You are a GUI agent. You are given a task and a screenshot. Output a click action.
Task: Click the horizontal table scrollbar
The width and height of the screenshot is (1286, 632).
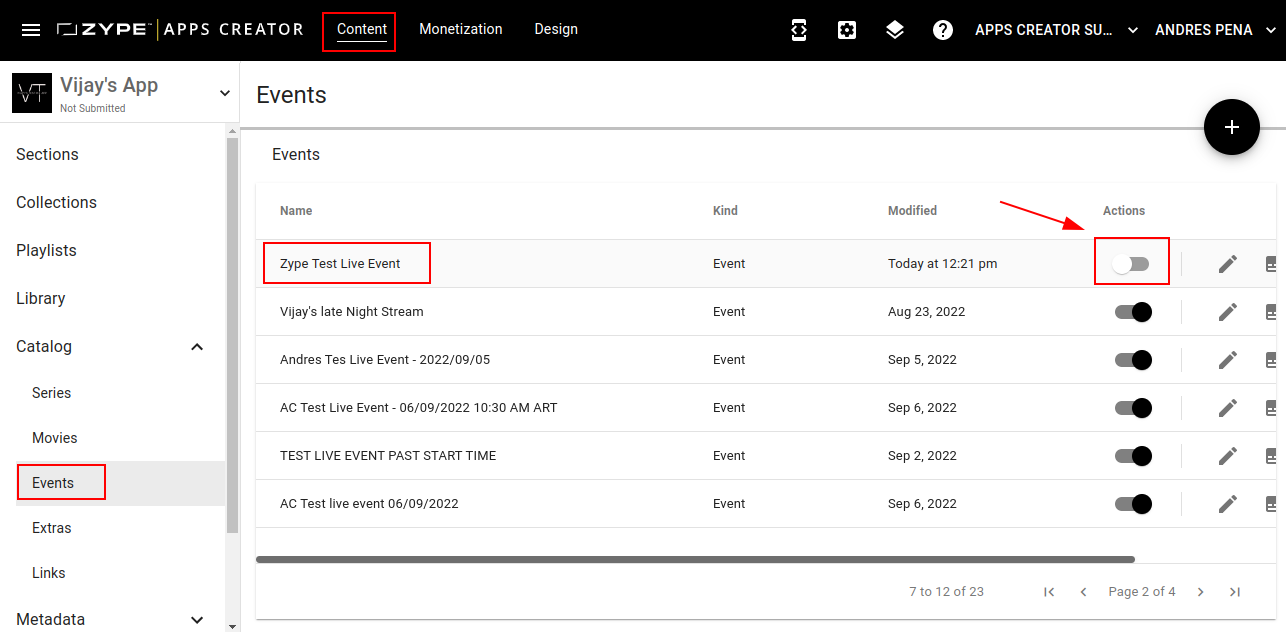pyautogui.click(x=695, y=559)
